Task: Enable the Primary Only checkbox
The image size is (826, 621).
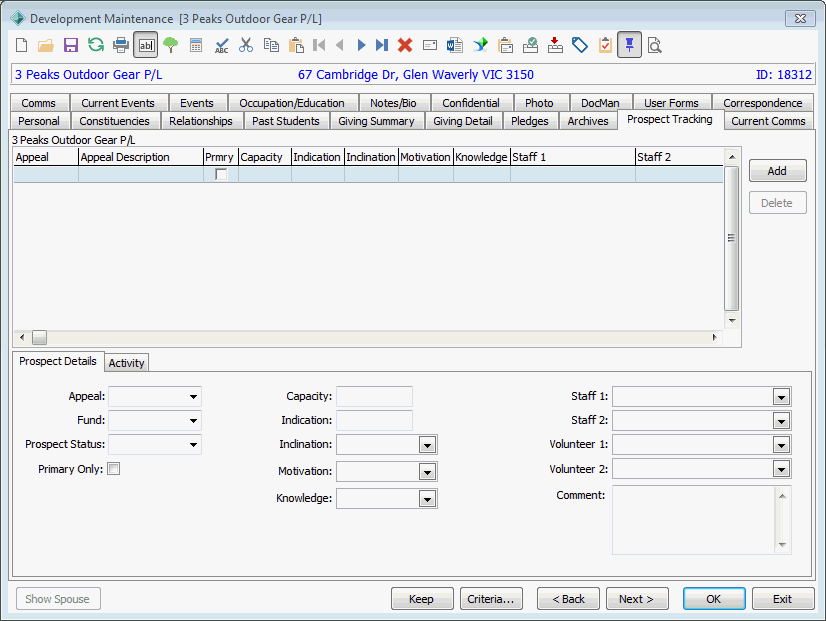Action: tap(113, 469)
